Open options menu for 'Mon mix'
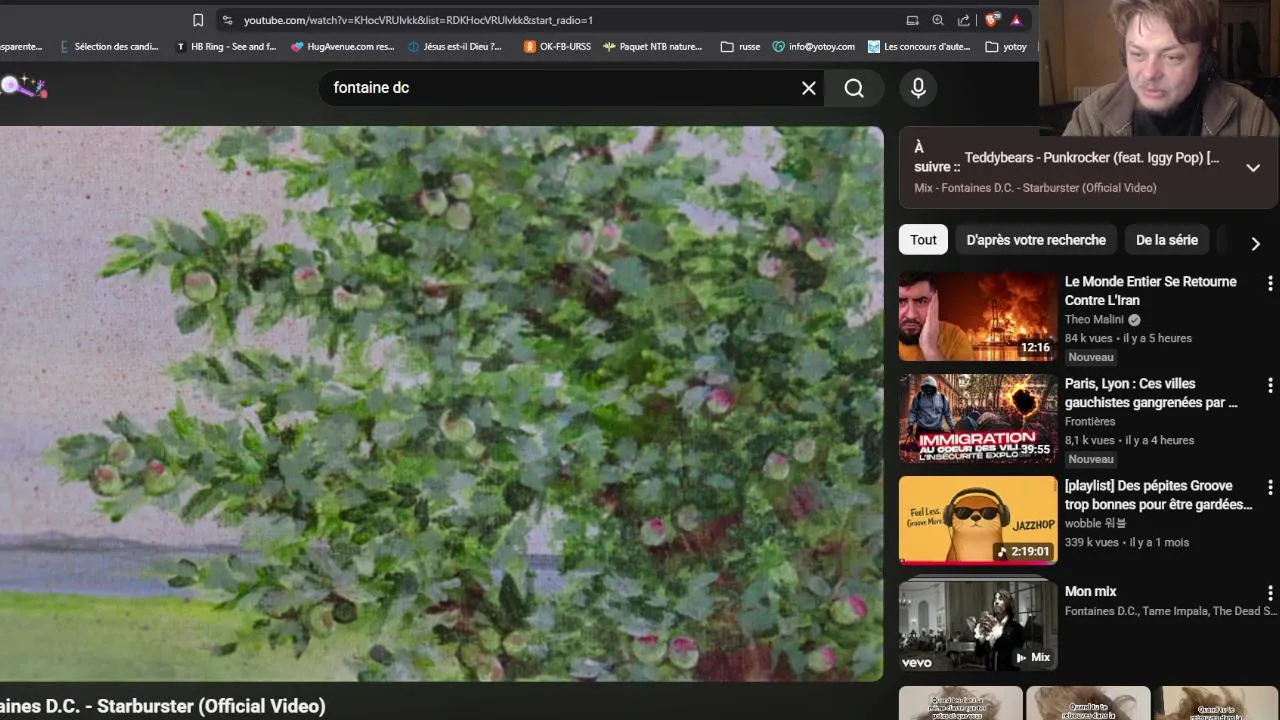The image size is (1280, 720). [x=1270, y=593]
